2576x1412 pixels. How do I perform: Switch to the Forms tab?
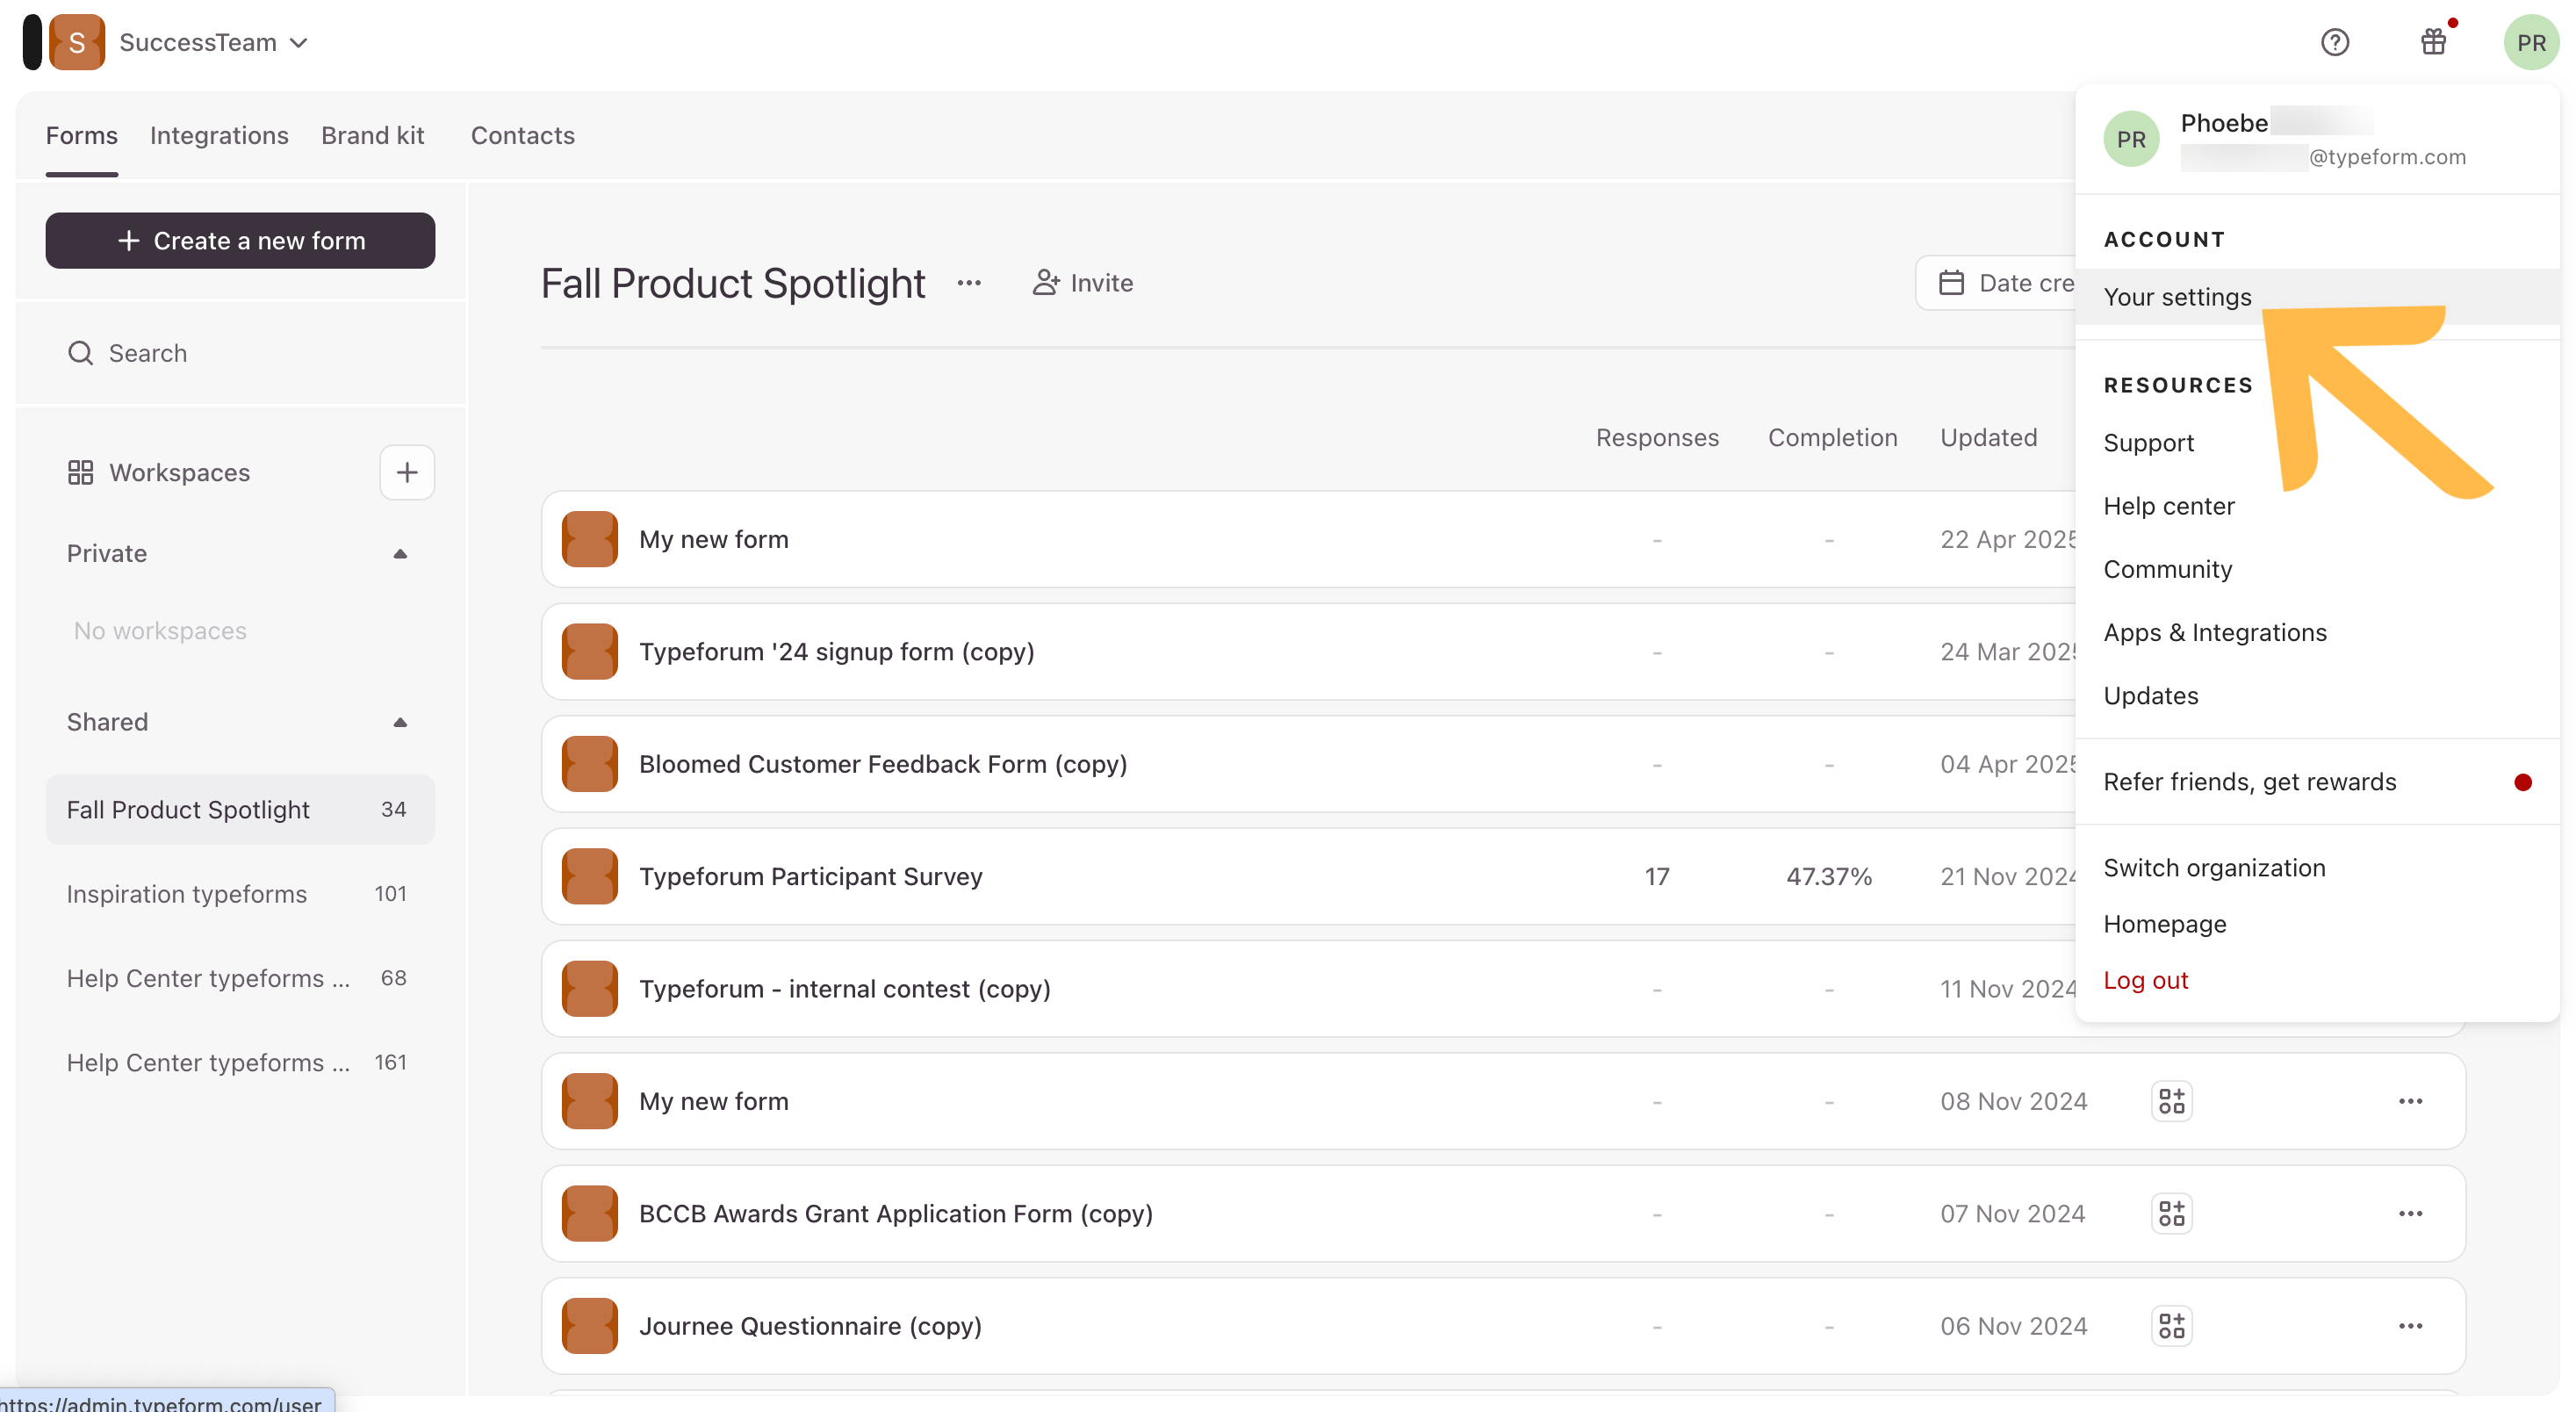point(82,135)
